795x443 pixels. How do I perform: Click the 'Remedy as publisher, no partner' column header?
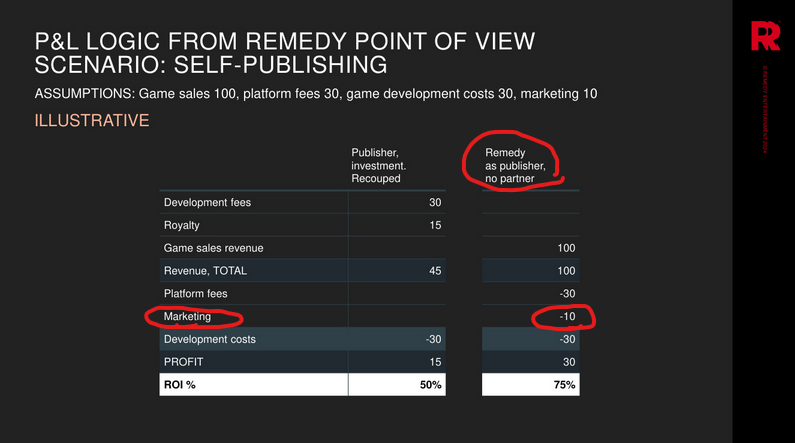coord(515,166)
